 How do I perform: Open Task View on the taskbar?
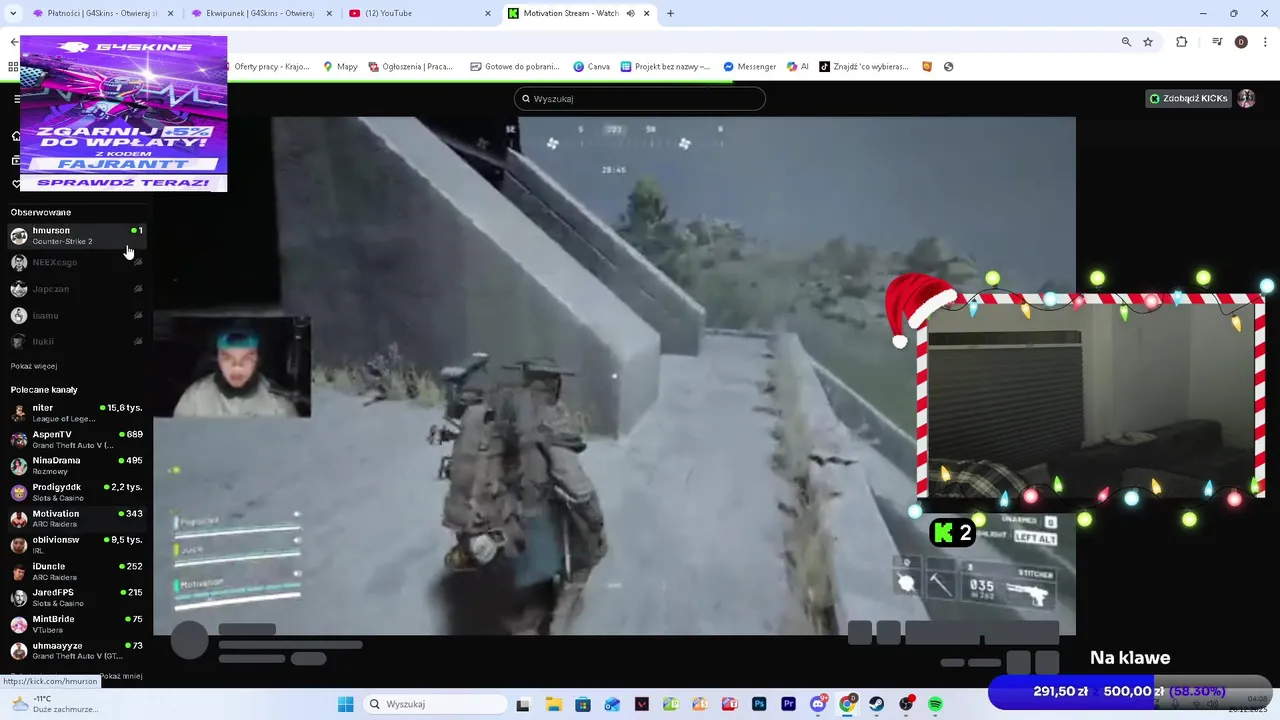click(522, 704)
